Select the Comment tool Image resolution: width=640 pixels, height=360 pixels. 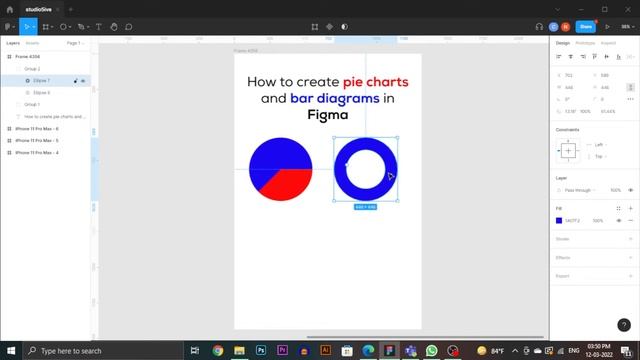pos(129,27)
